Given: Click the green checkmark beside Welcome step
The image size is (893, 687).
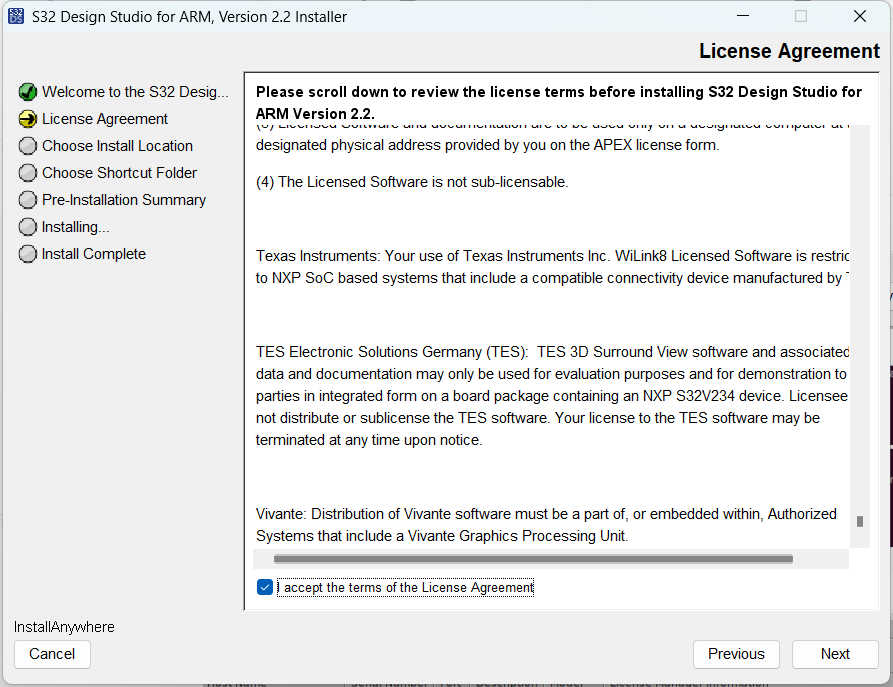Looking at the screenshot, I should point(28,92).
